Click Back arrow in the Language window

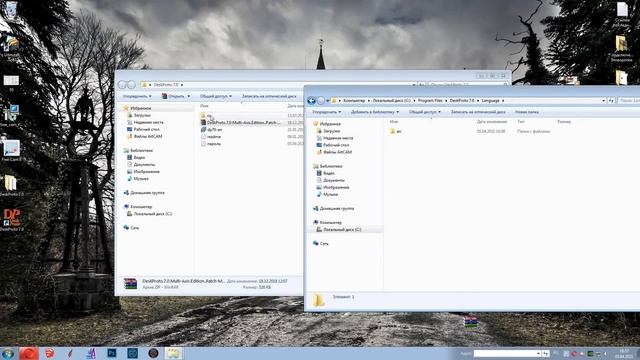[311, 100]
